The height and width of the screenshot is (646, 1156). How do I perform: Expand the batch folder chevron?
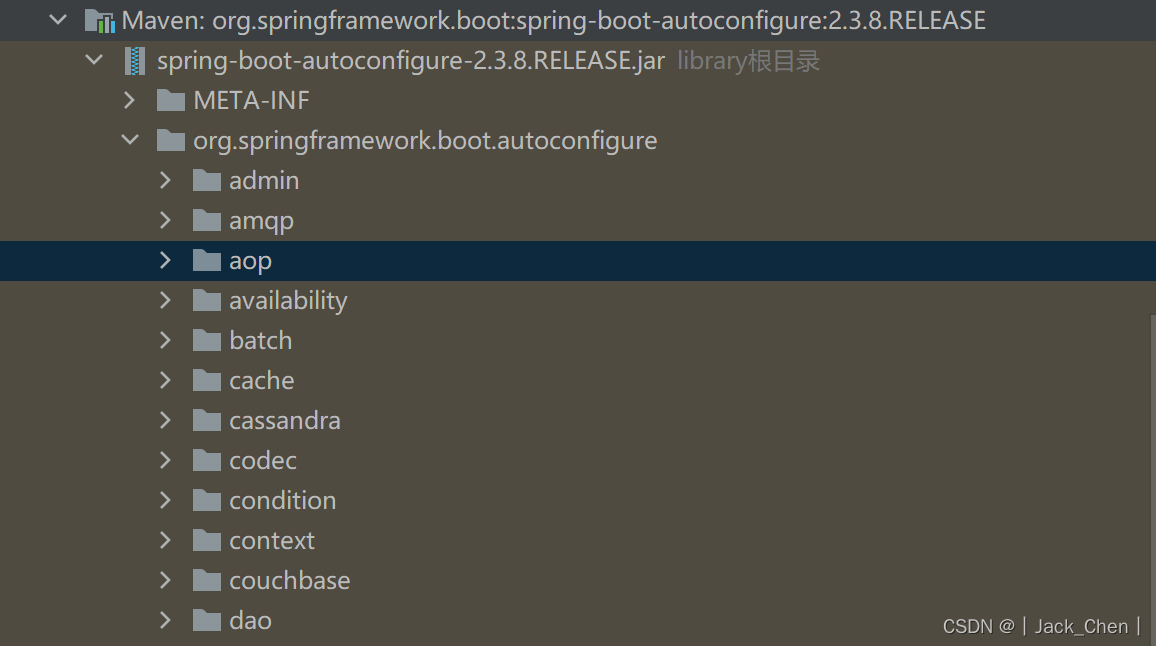[165, 340]
